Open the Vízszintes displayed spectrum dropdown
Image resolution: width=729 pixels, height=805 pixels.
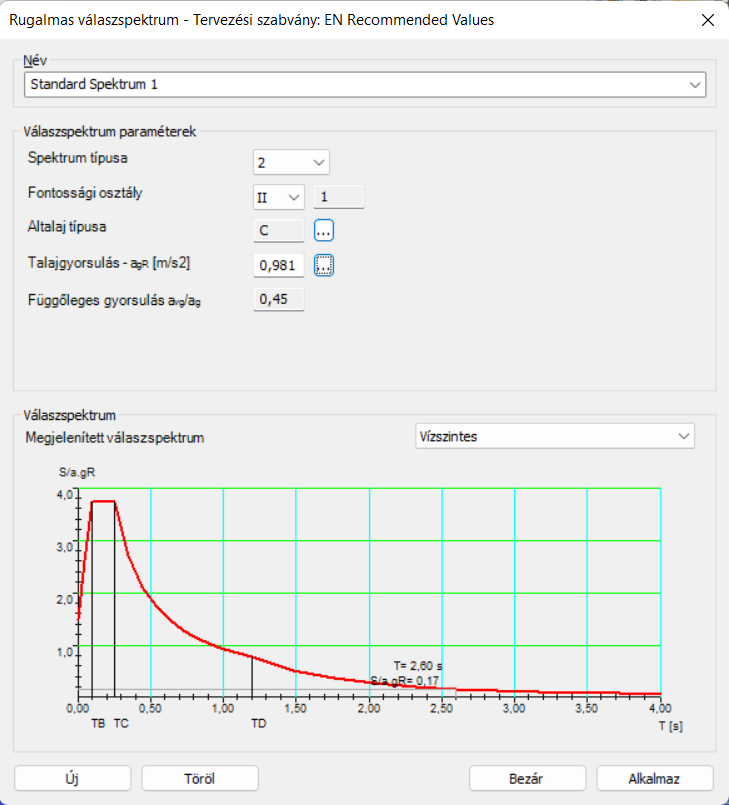tap(555, 436)
